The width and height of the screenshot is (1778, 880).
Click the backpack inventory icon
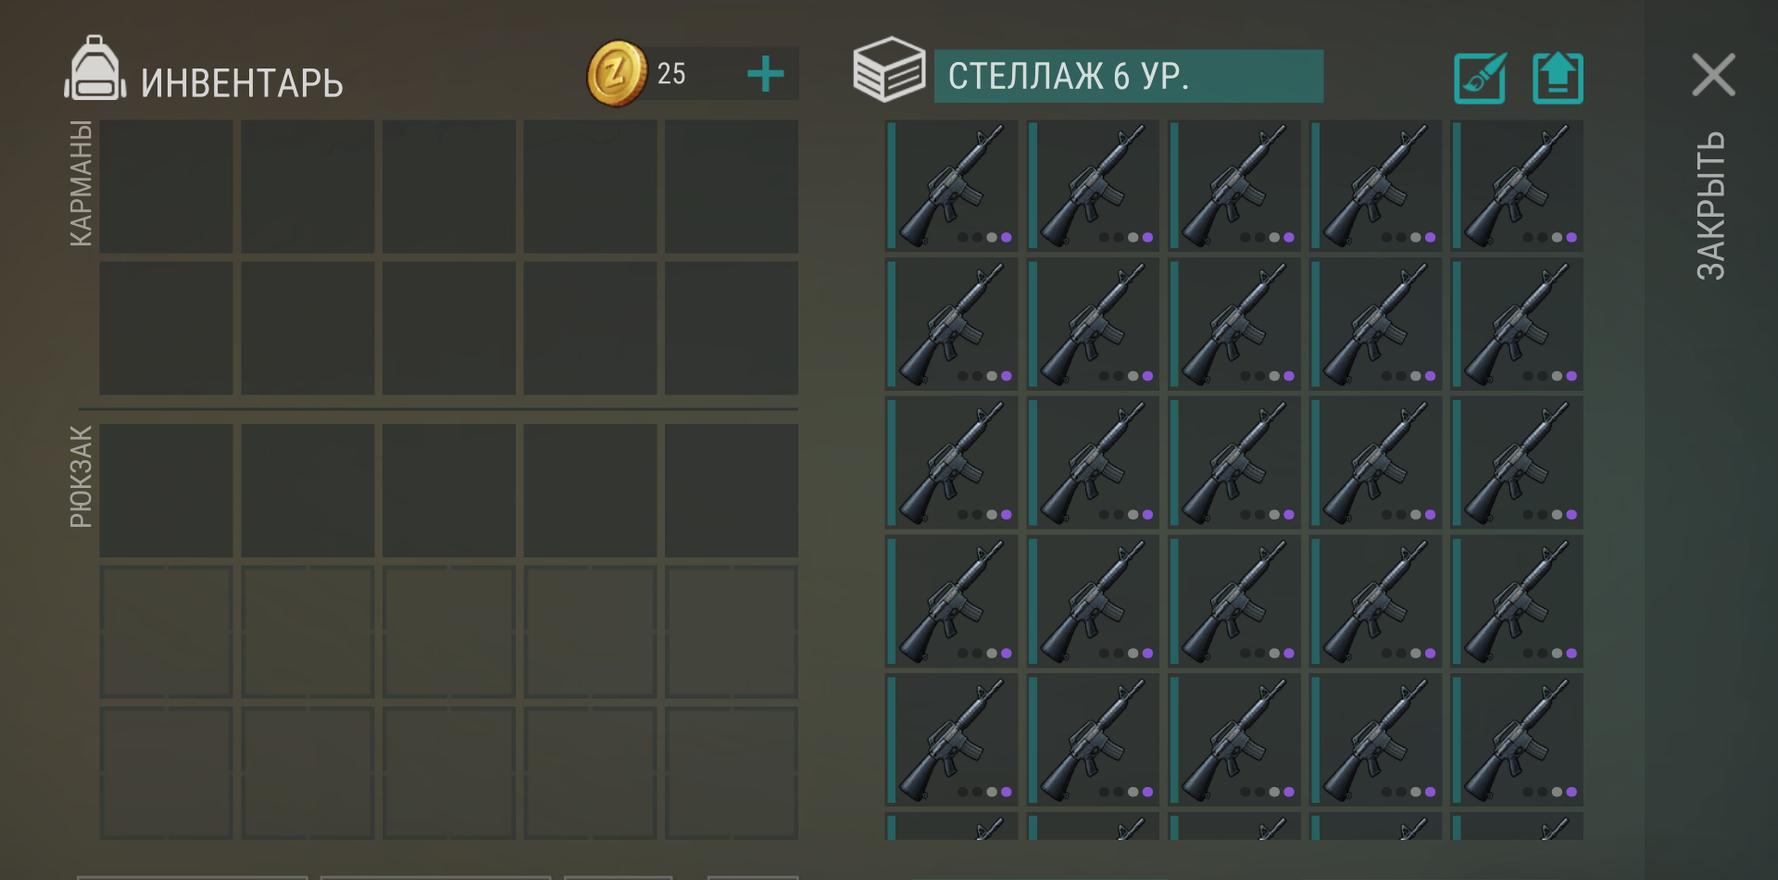(95, 68)
